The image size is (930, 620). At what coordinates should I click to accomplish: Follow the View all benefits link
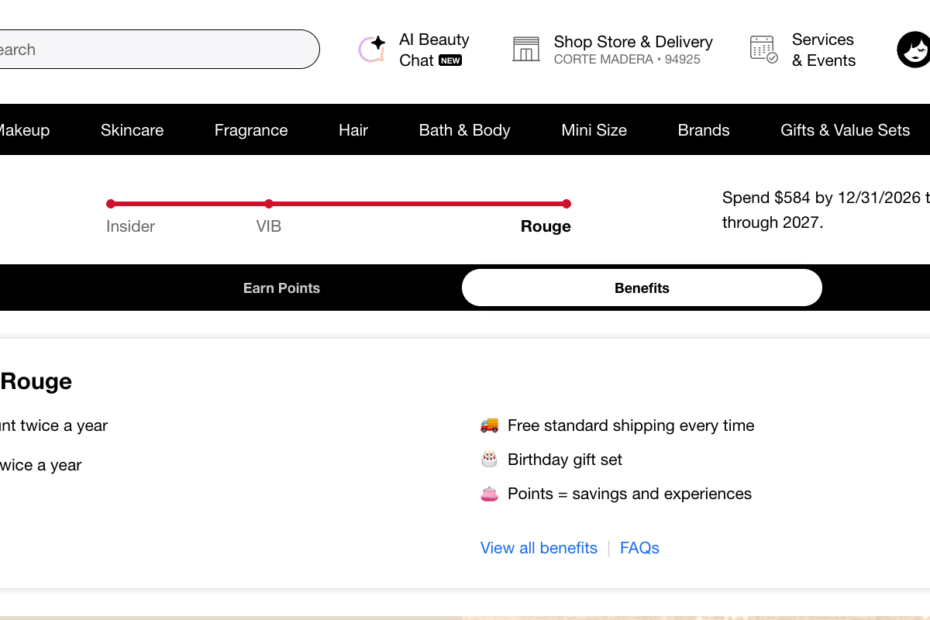click(x=539, y=548)
